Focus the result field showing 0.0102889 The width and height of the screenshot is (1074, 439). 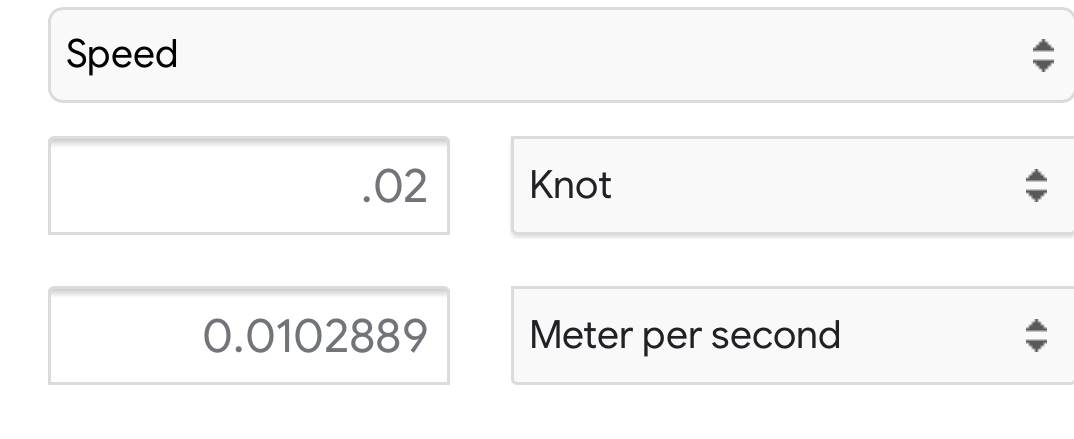(x=249, y=336)
